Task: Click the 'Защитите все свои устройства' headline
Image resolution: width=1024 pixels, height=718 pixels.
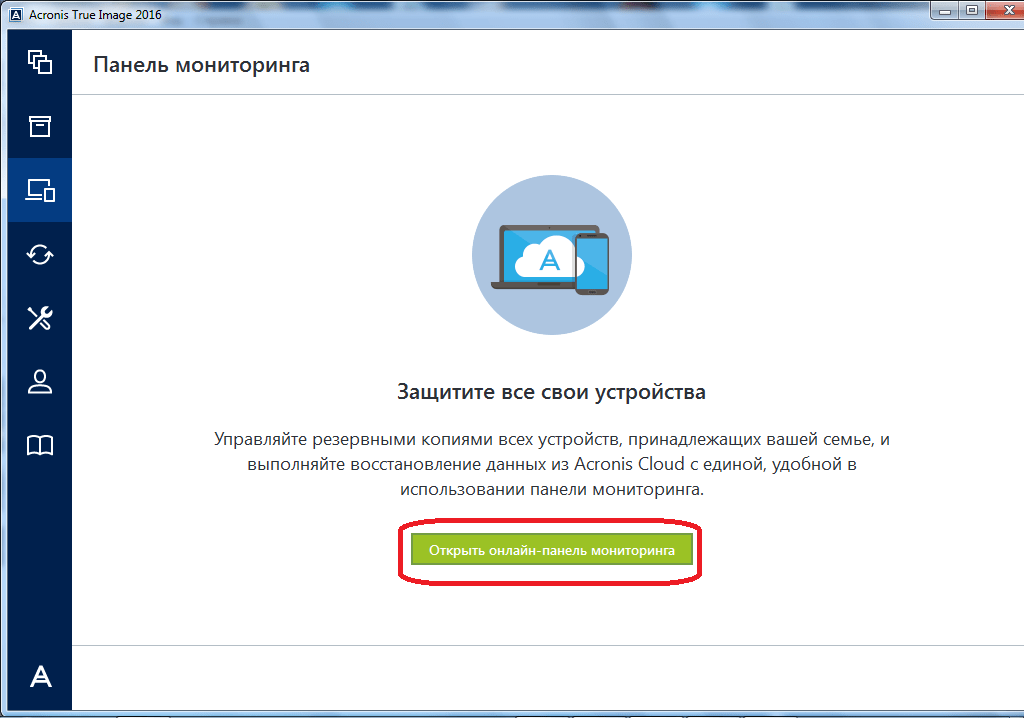Action: pyautogui.click(x=551, y=391)
